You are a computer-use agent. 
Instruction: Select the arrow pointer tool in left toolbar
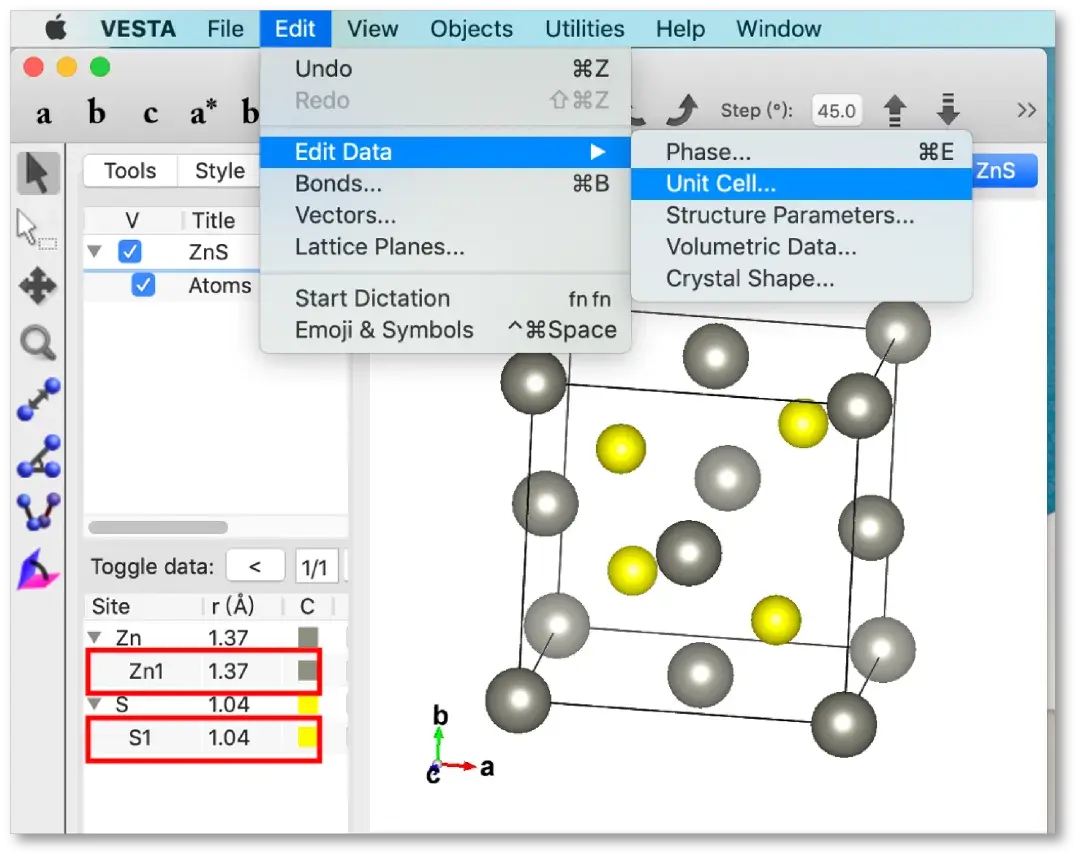pyautogui.click(x=38, y=173)
